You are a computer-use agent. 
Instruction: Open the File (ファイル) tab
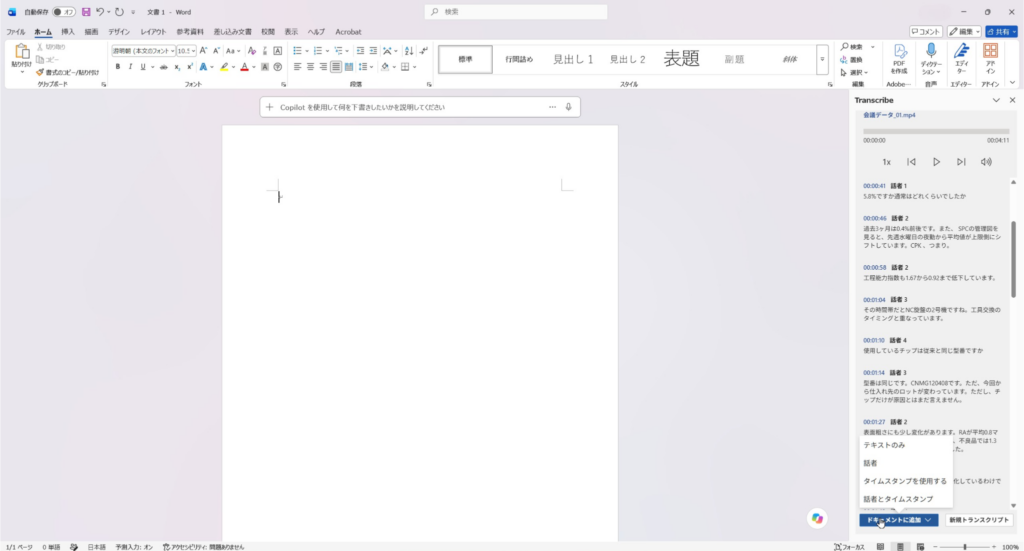point(16,31)
